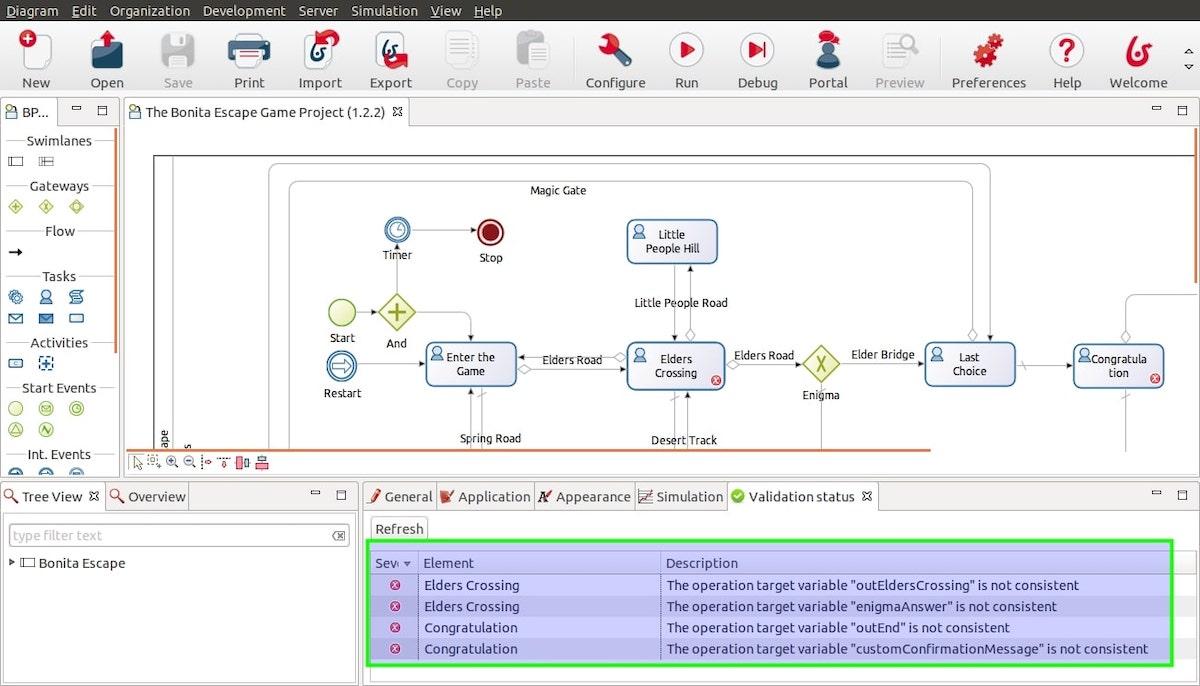The height and width of the screenshot is (686, 1200).
Task: Select the Enigma gateway on diagram
Action: click(x=821, y=364)
